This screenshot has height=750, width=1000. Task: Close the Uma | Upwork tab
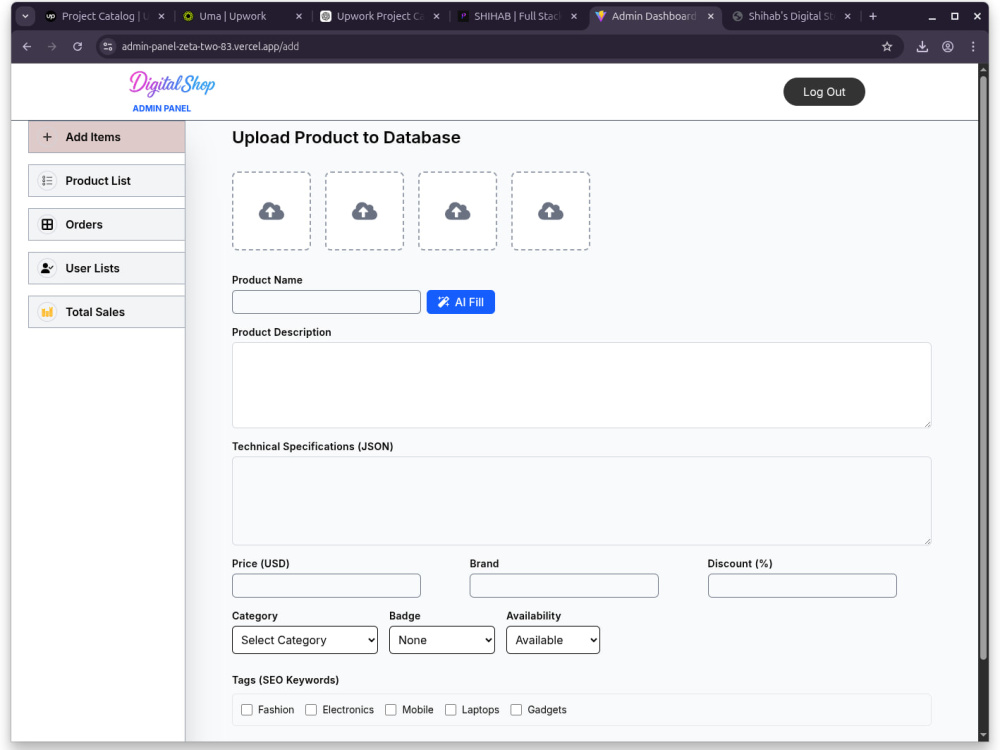point(298,16)
